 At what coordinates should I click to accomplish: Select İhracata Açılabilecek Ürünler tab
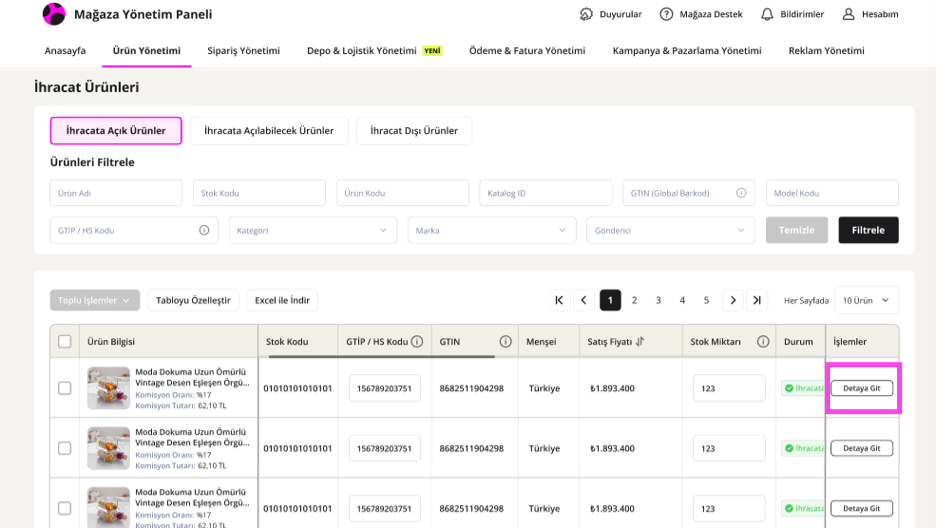(x=269, y=131)
